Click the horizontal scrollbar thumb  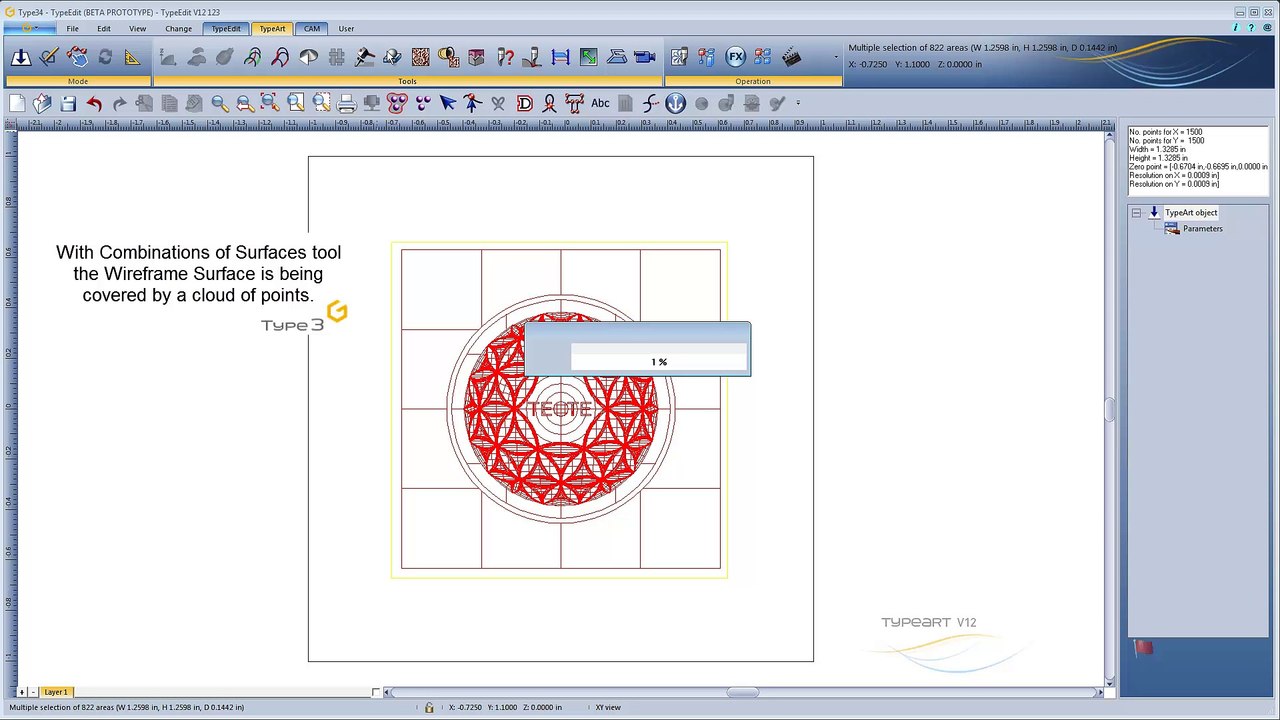tap(743, 692)
